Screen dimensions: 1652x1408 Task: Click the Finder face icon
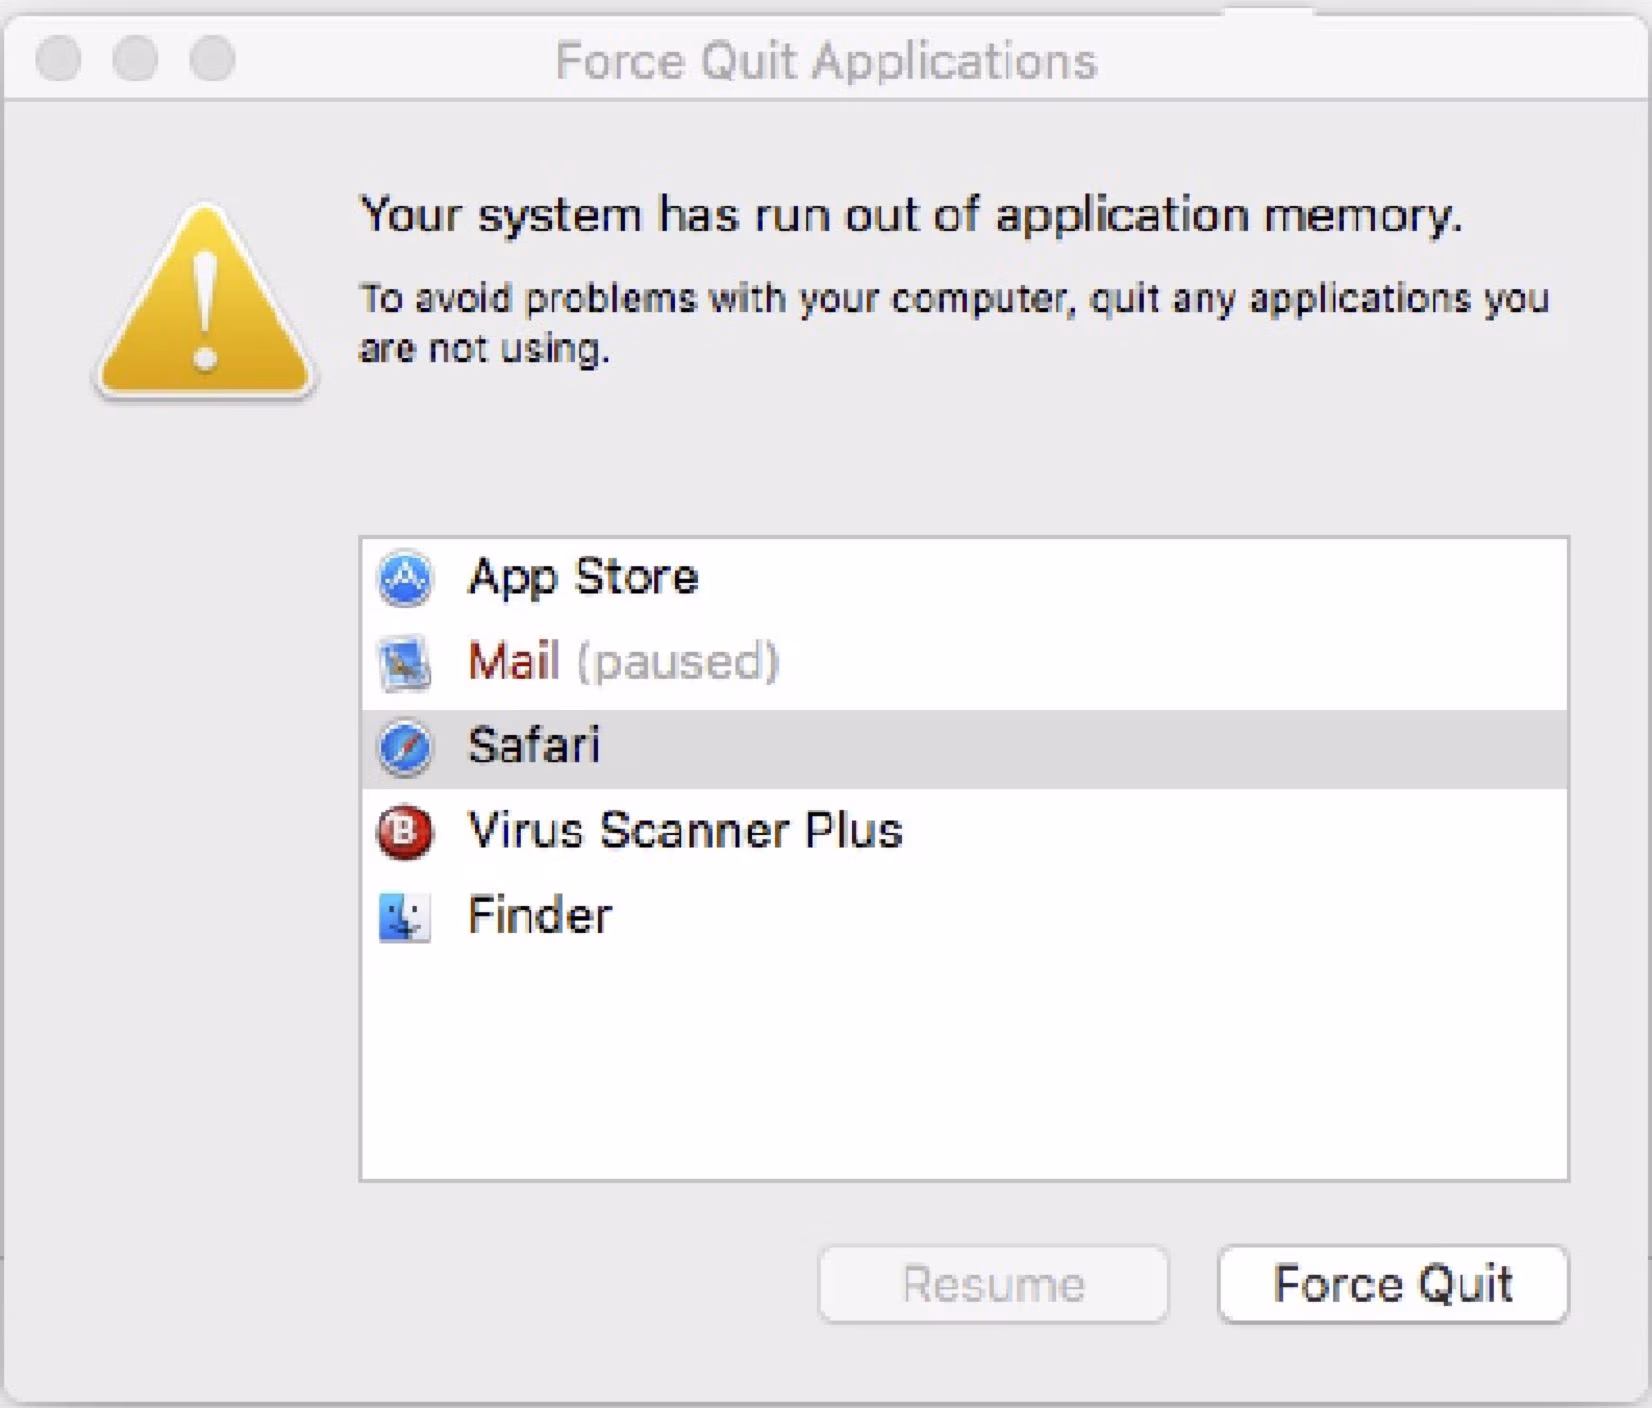click(404, 916)
